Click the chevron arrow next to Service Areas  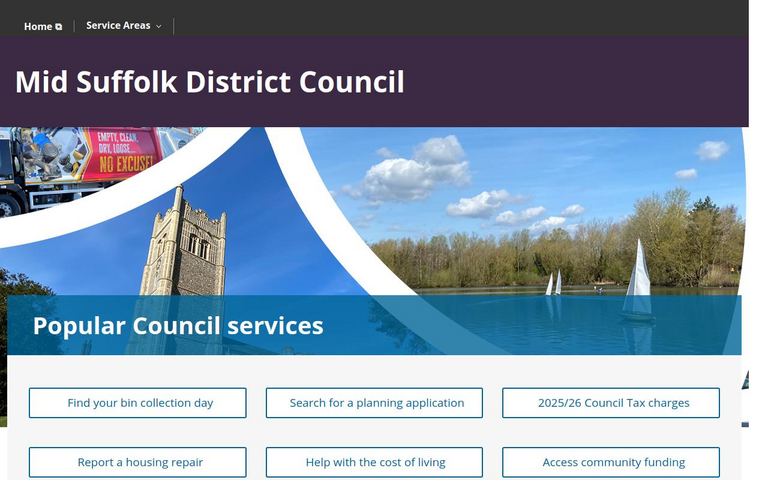[x=158, y=27]
